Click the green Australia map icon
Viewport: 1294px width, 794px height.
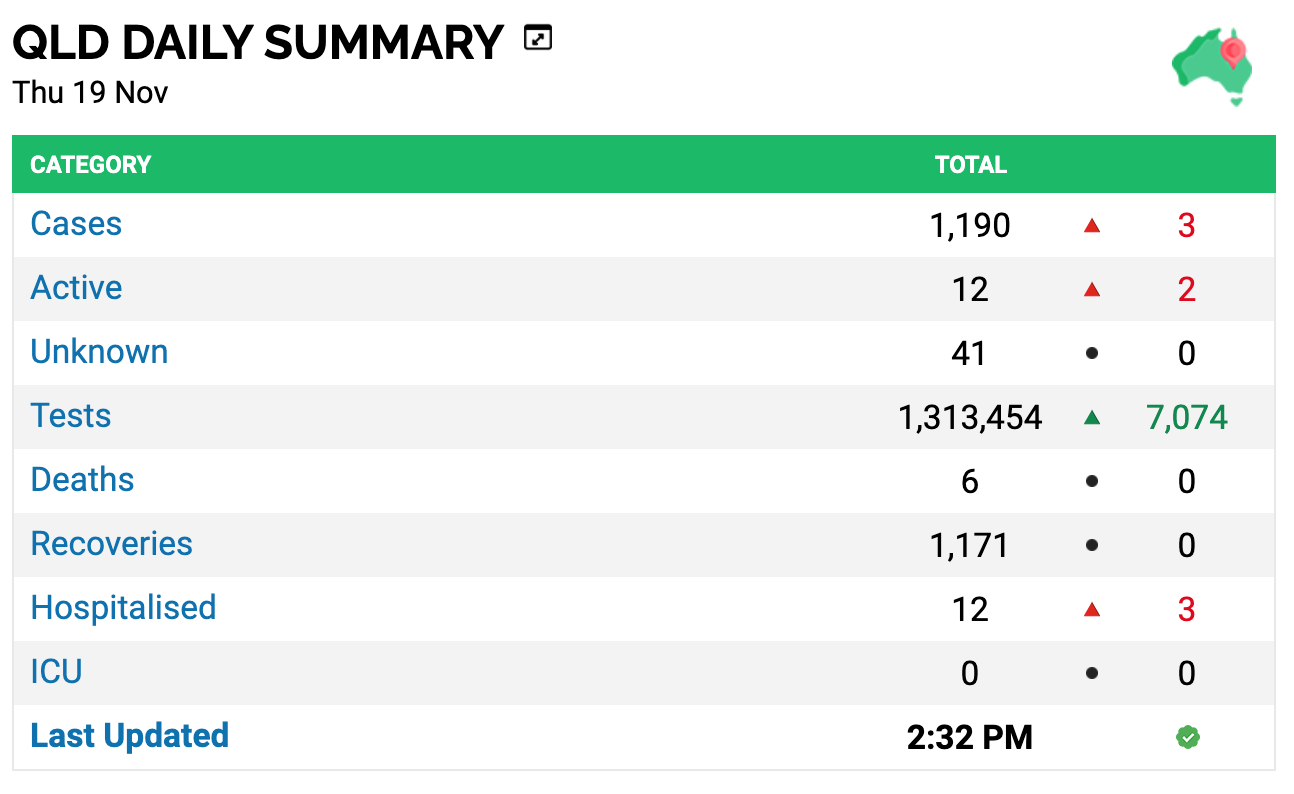tap(1213, 67)
